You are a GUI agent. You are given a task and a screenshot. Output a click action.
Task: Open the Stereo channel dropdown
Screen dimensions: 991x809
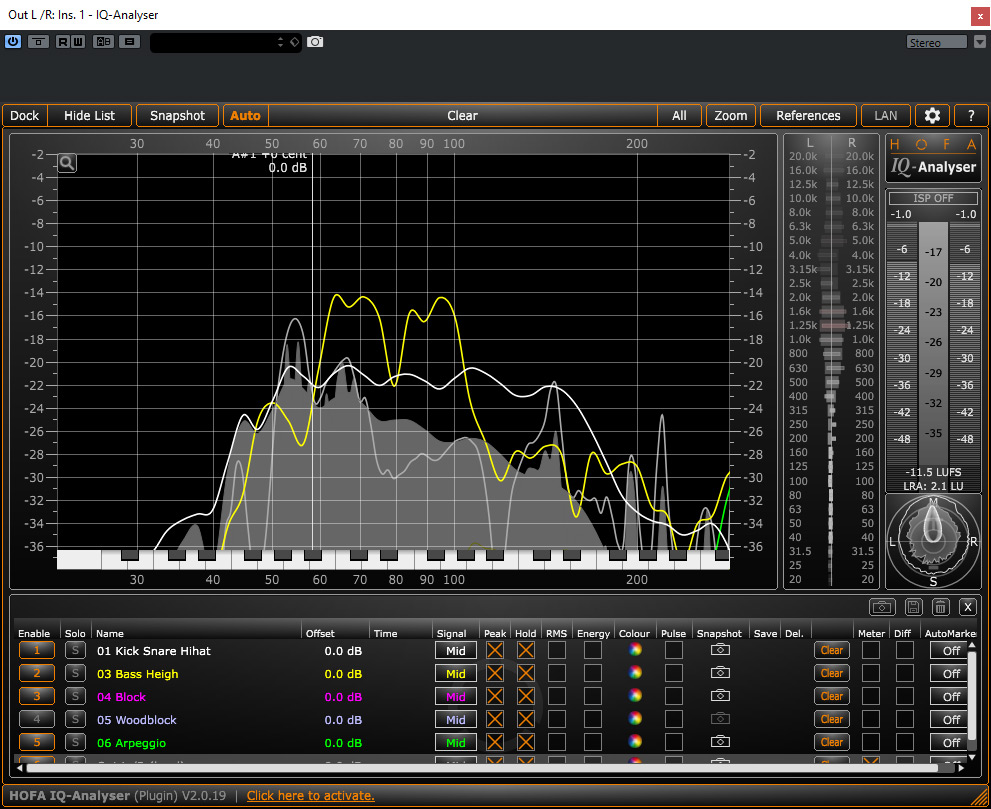click(x=937, y=42)
